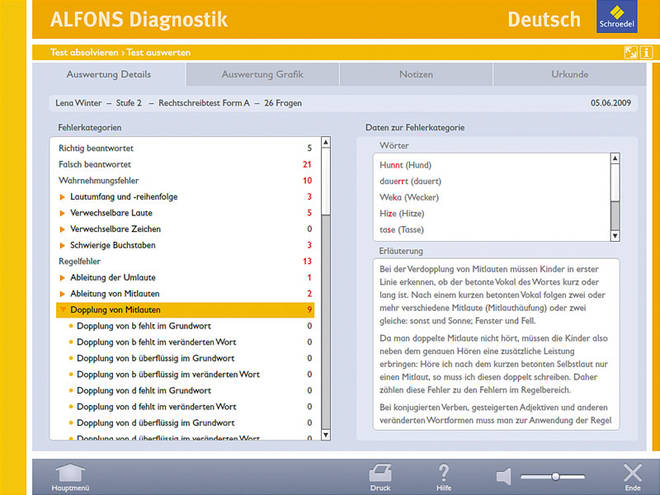Click the Erläuterung explanation text box

496,344
